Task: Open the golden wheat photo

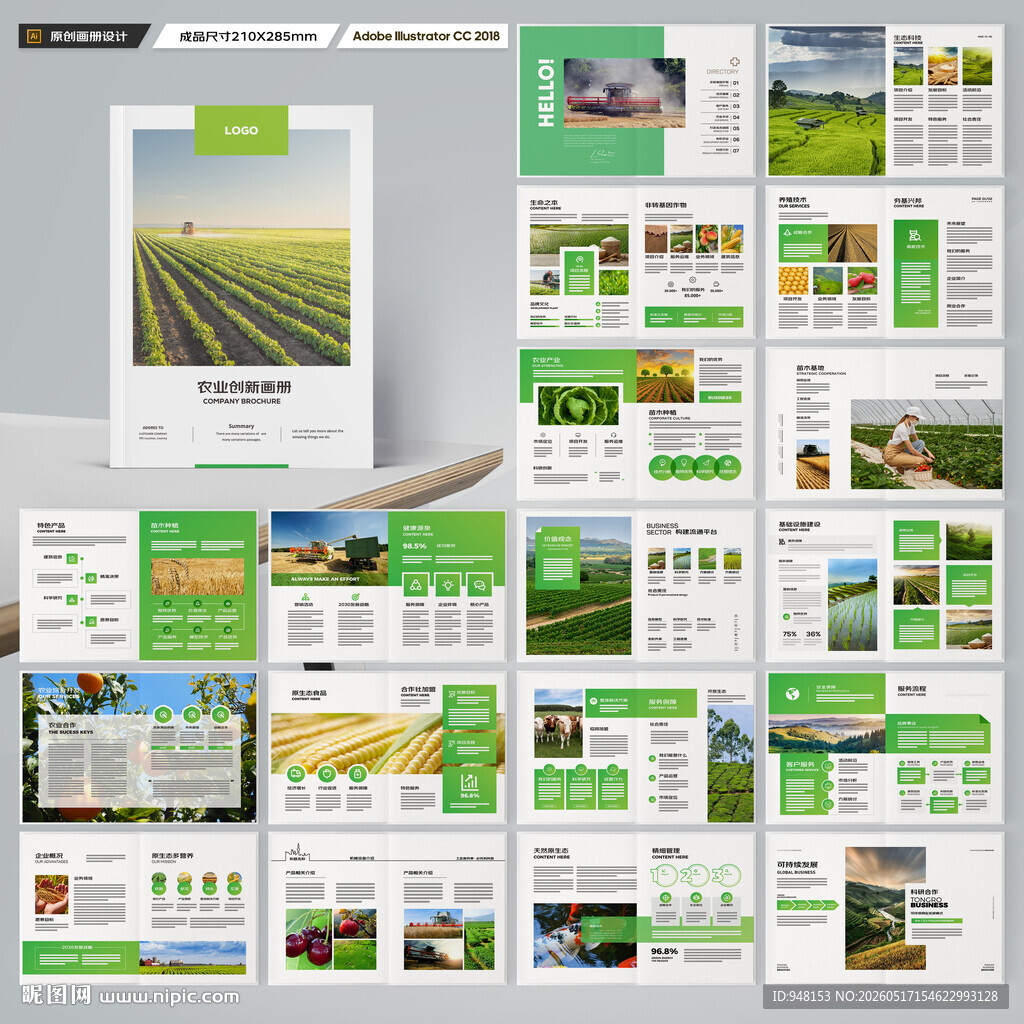Action: point(197,576)
